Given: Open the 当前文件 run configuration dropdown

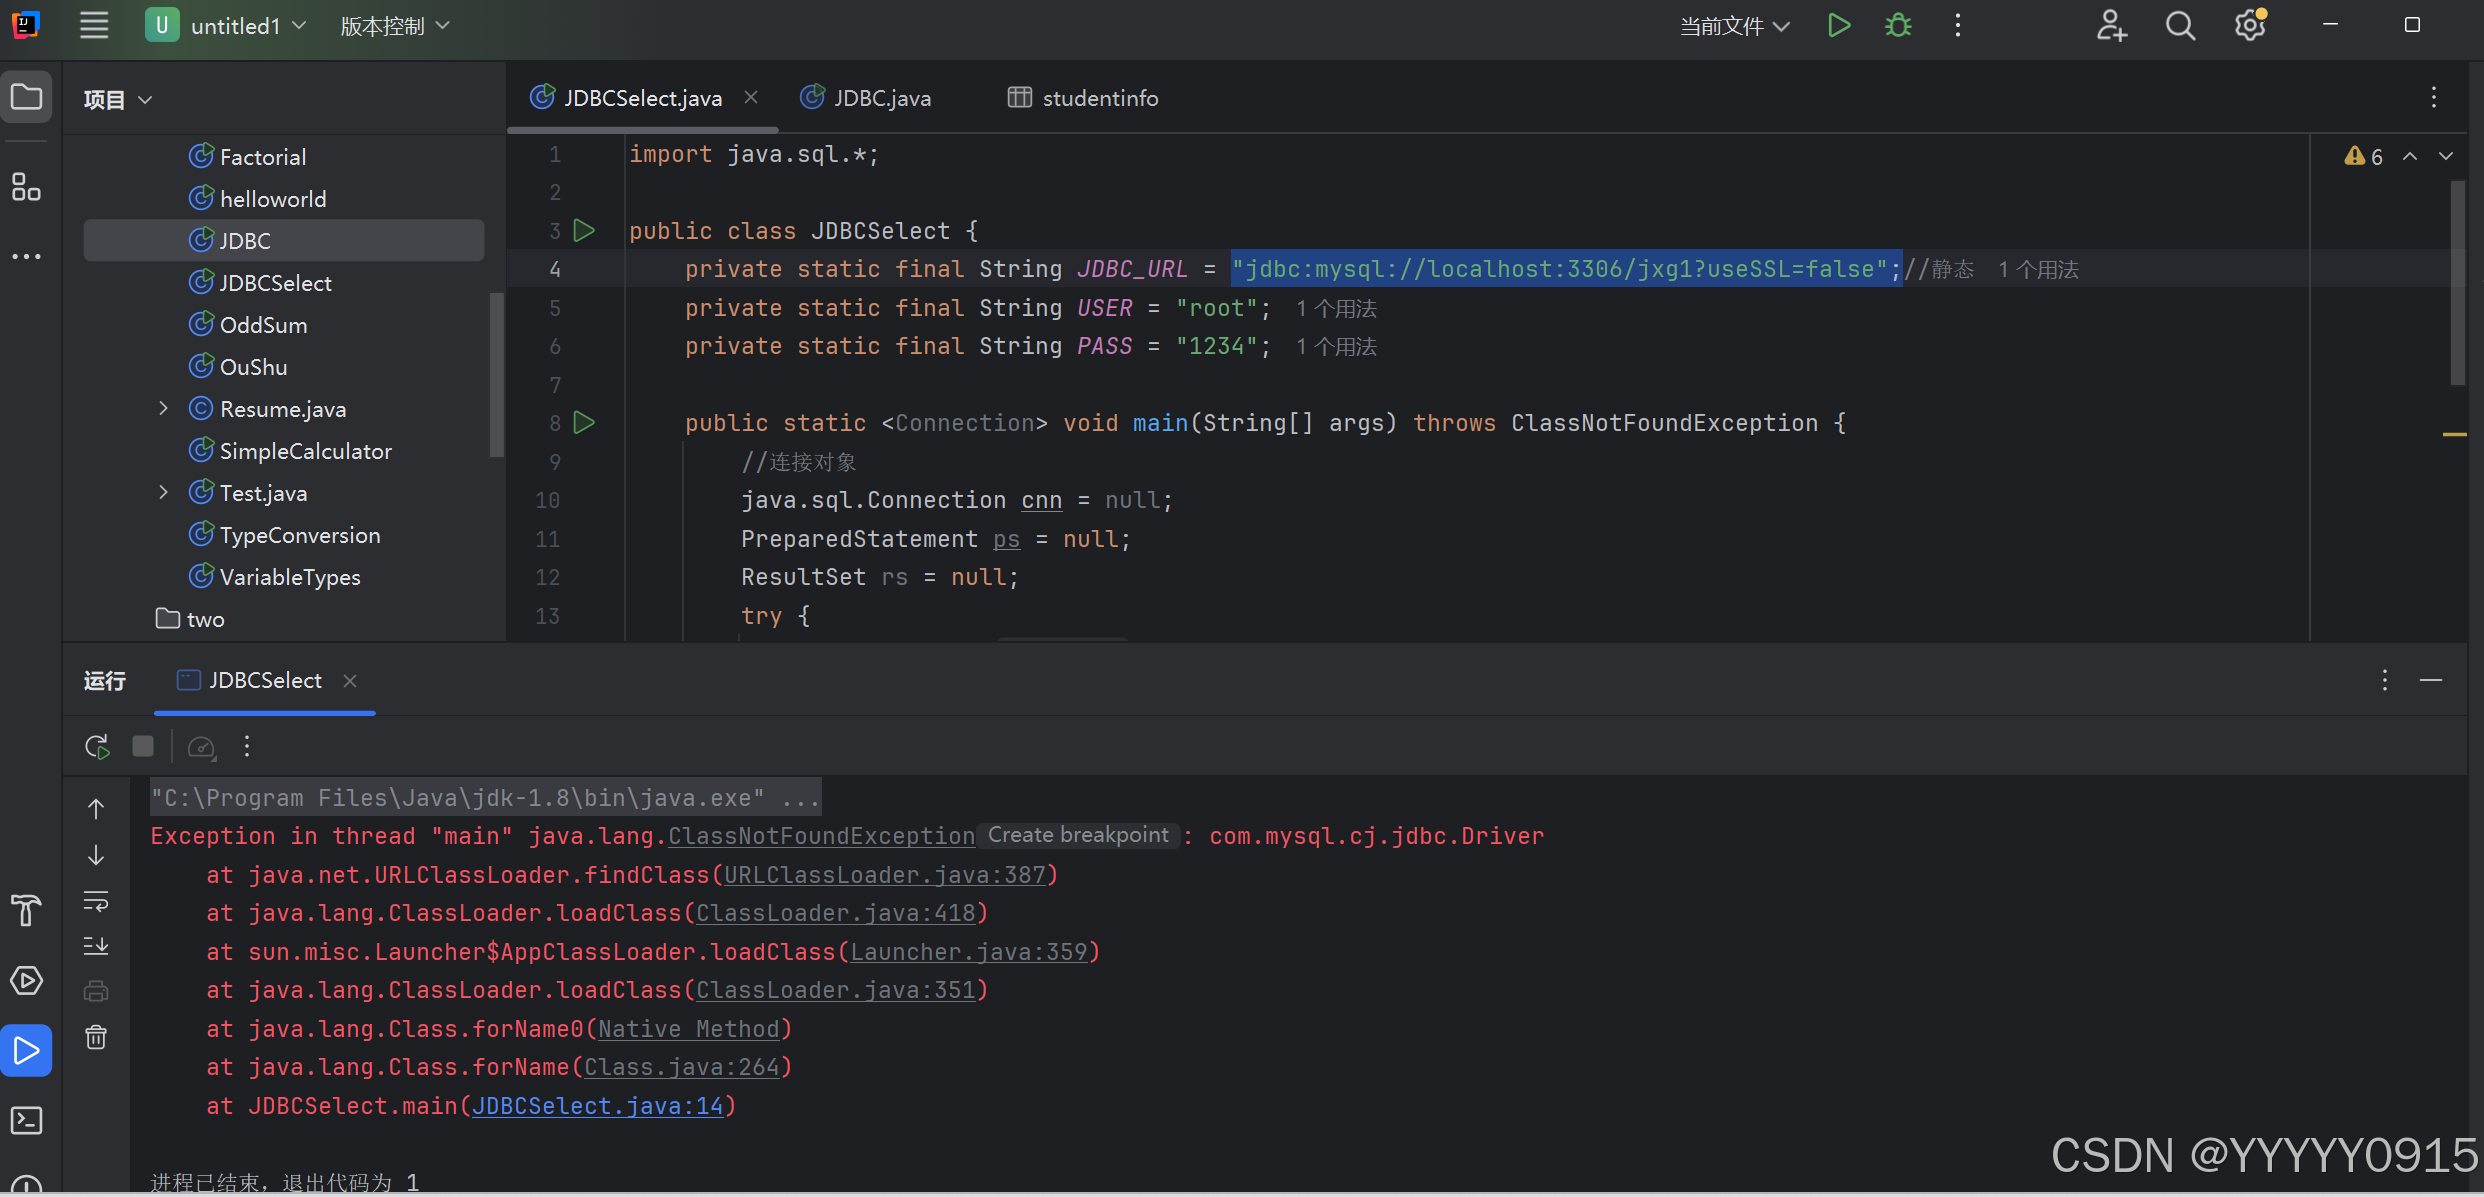Looking at the screenshot, I should pyautogui.click(x=1734, y=26).
